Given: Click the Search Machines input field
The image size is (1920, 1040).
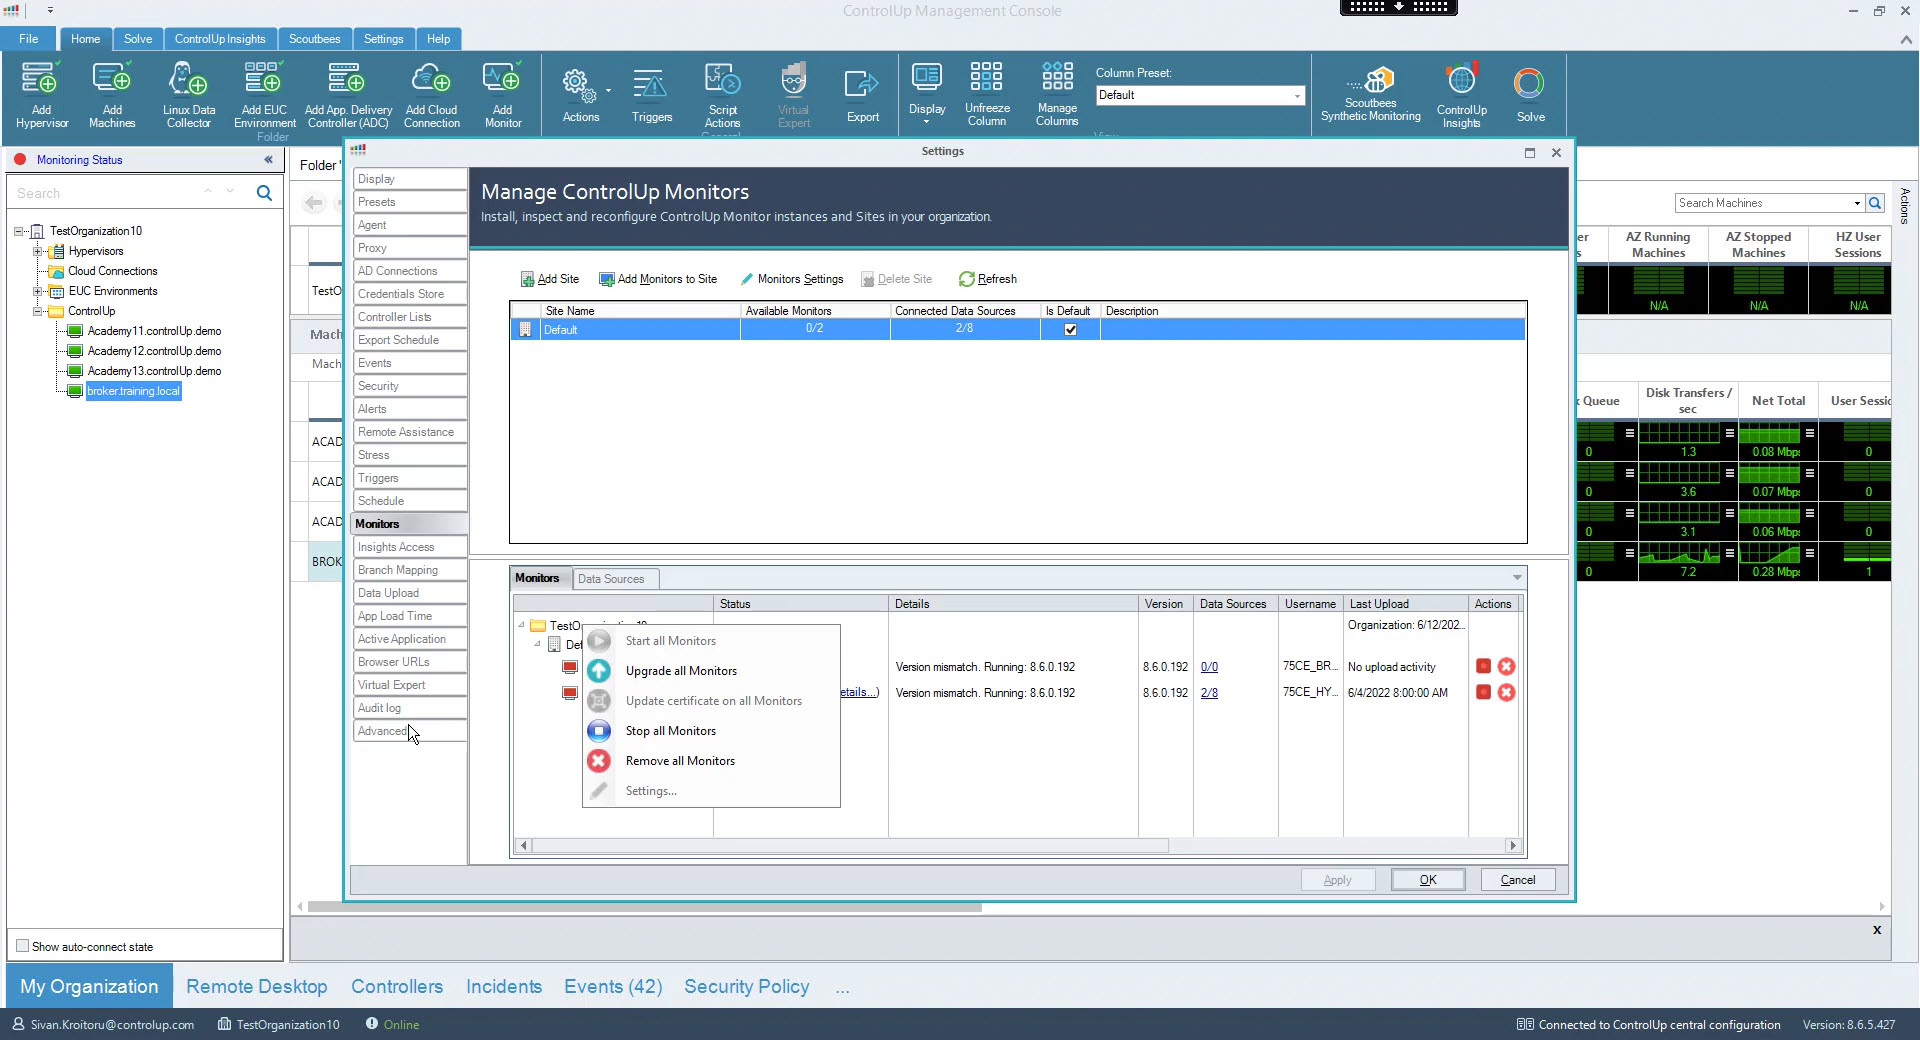Looking at the screenshot, I should click(x=1764, y=203).
